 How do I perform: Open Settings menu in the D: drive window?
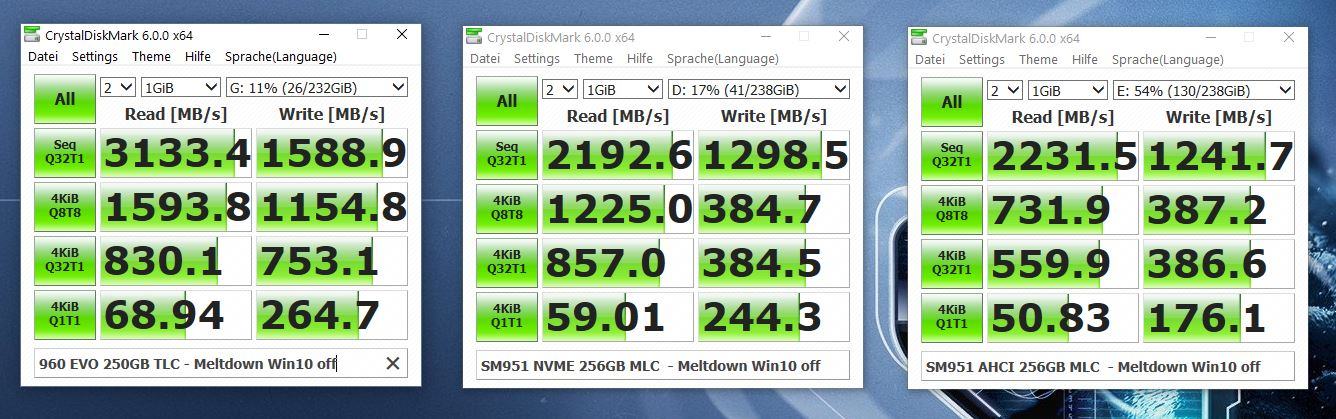click(536, 59)
